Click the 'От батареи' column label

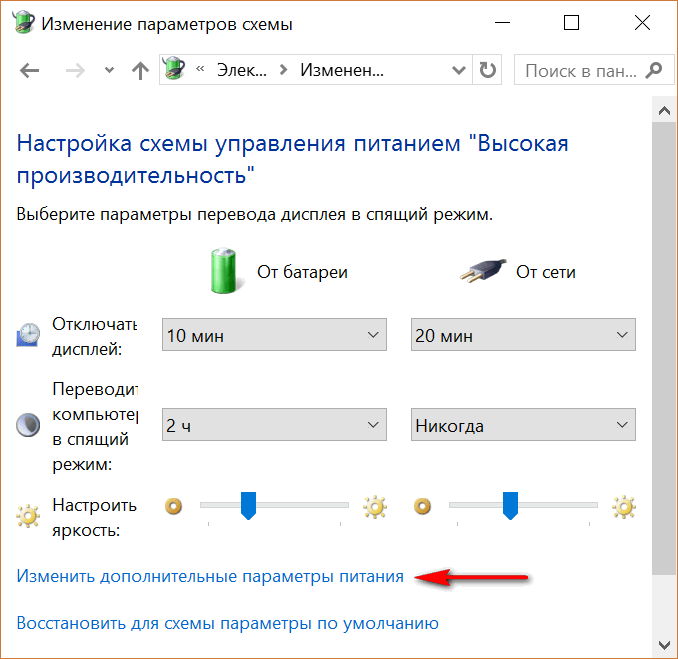click(x=302, y=272)
